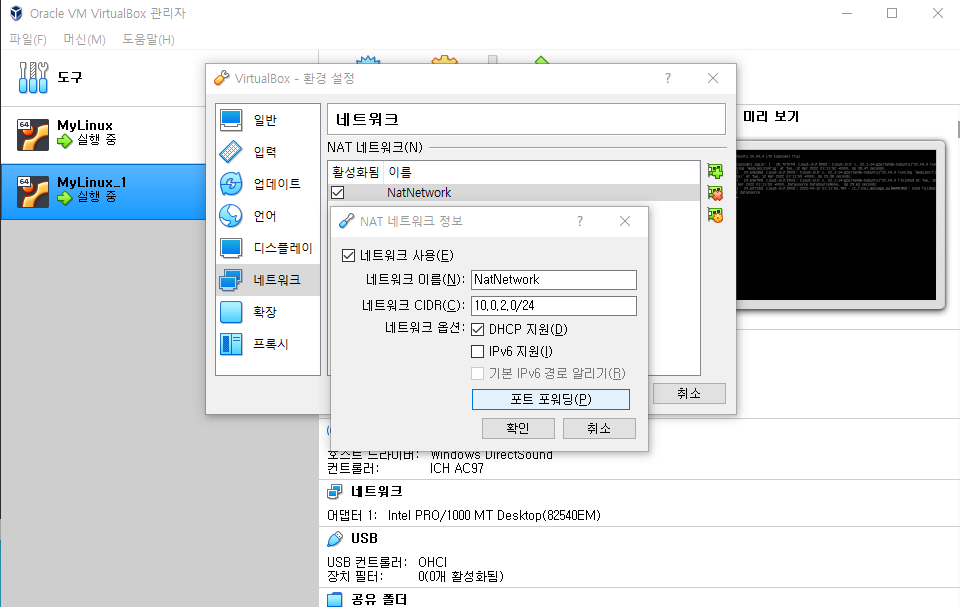Close the VirtualBox 환경 설정 dialog
The width and height of the screenshot is (960, 607).
713,78
